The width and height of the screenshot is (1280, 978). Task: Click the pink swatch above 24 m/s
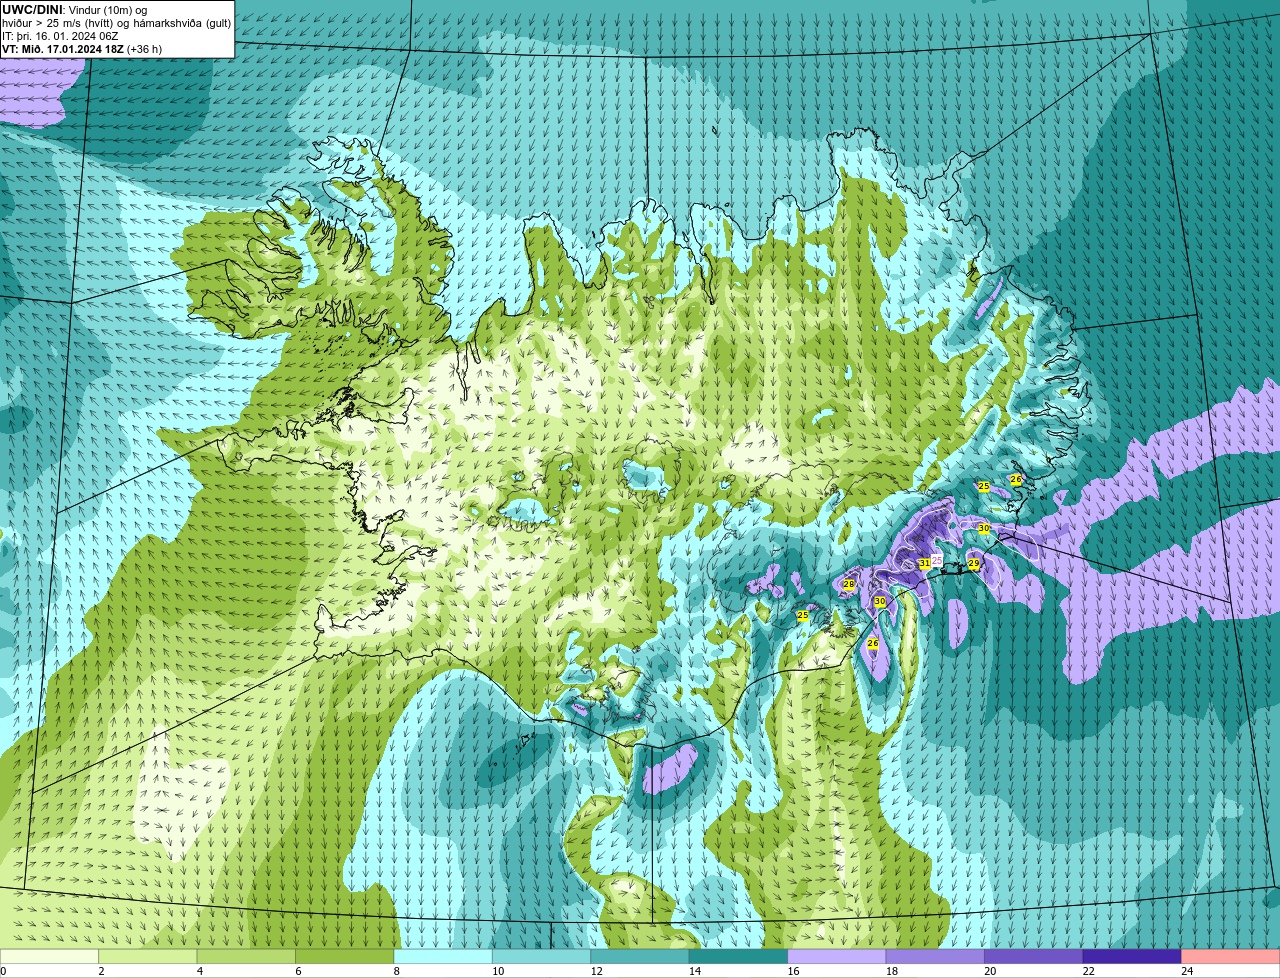click(x=1231, y=956)
